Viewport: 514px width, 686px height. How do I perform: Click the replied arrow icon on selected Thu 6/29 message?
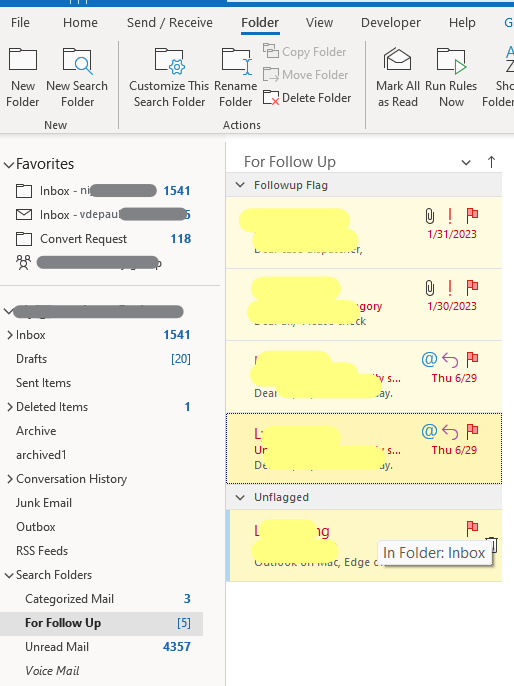click(x=450, y=432)
